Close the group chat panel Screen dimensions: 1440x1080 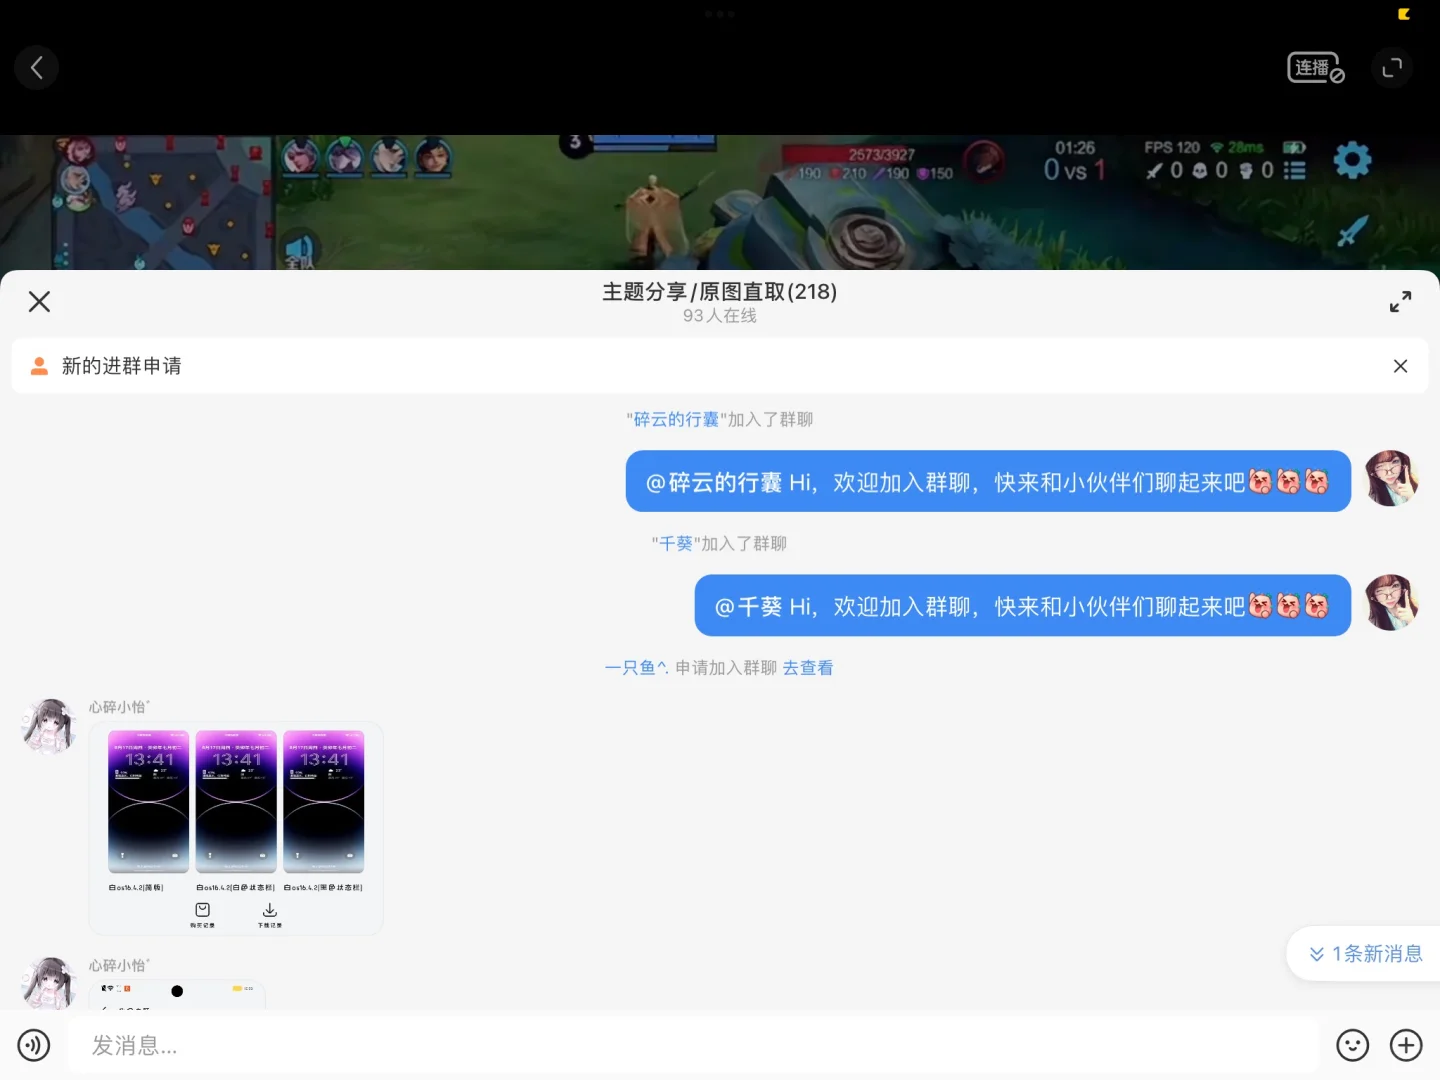click(x=39, y=301)
